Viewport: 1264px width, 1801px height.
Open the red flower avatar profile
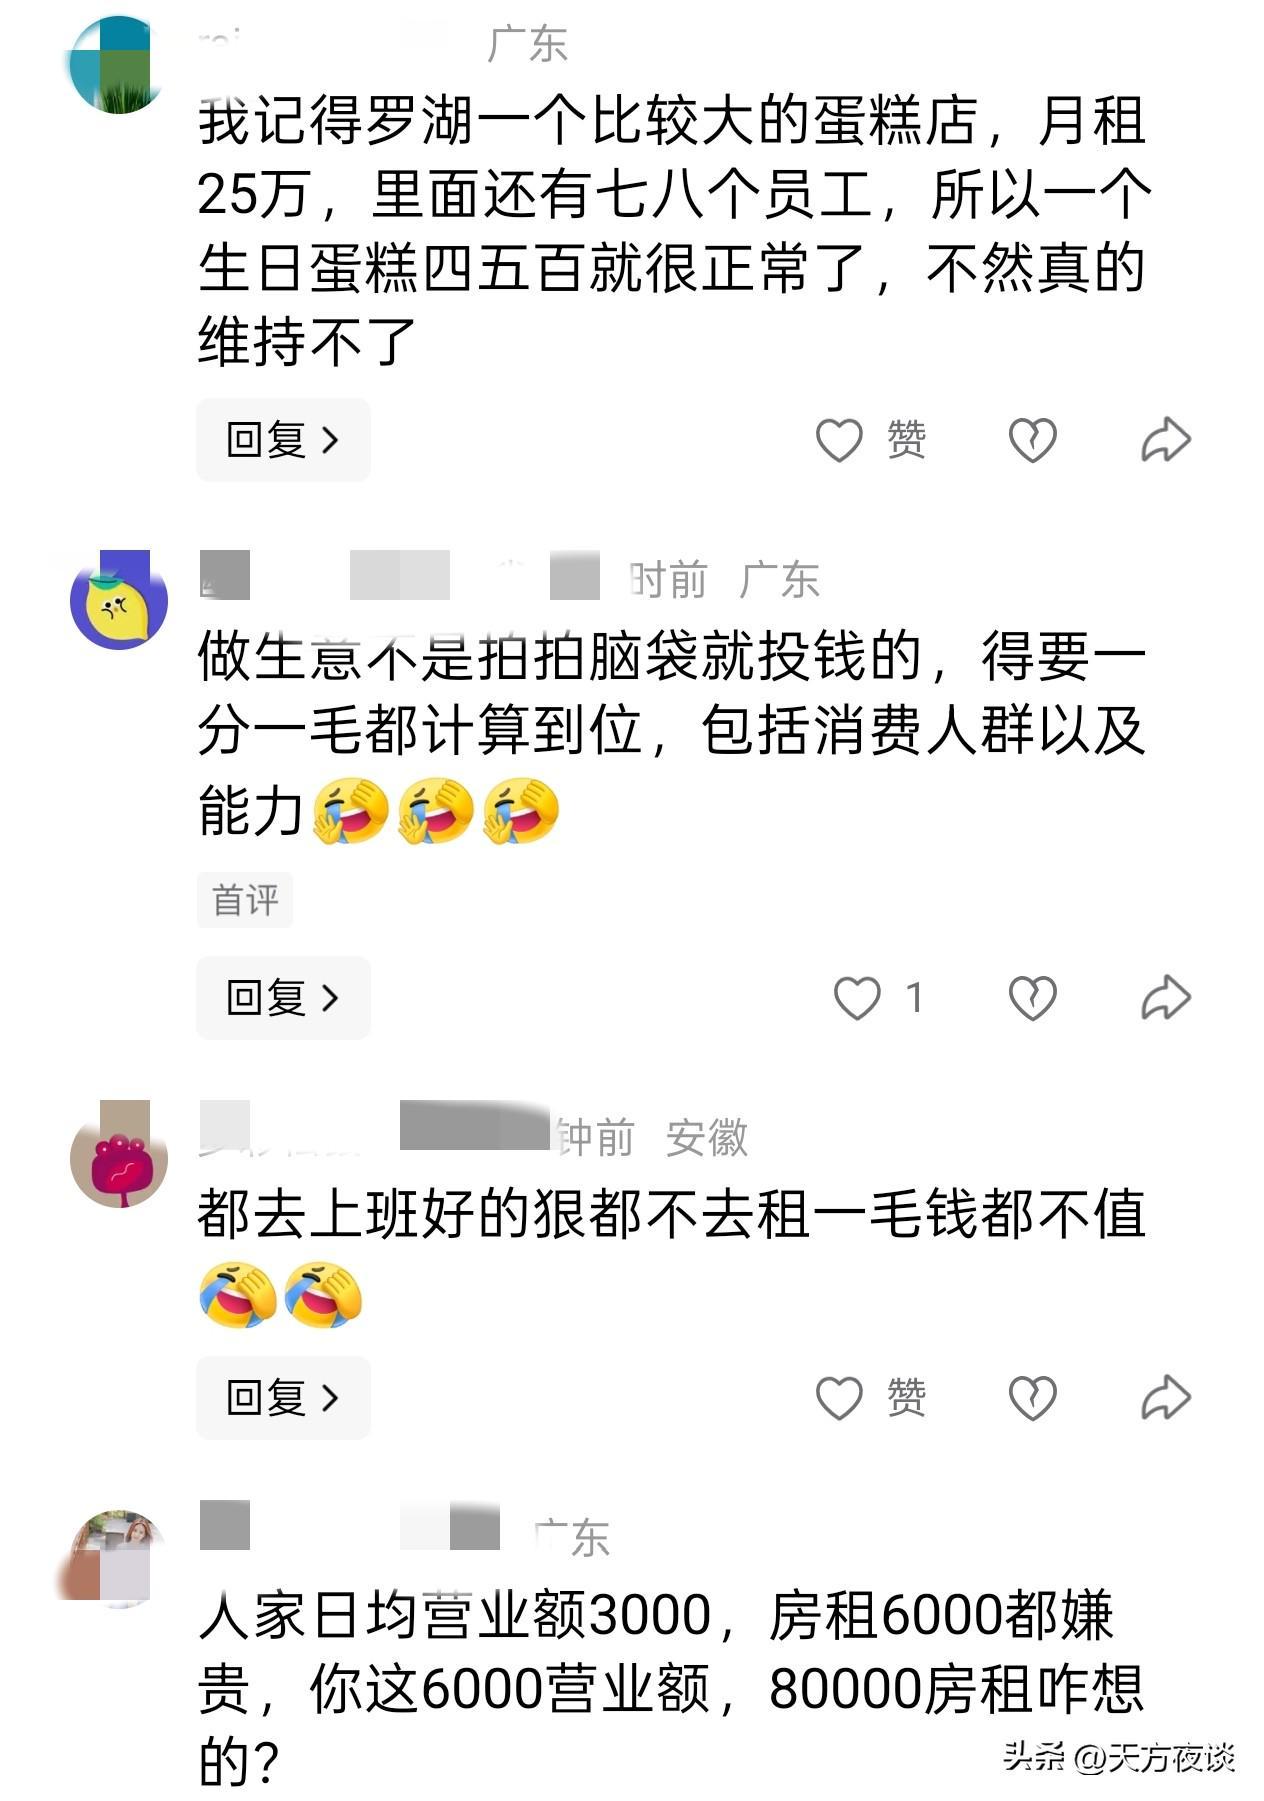pos(119,1154)
